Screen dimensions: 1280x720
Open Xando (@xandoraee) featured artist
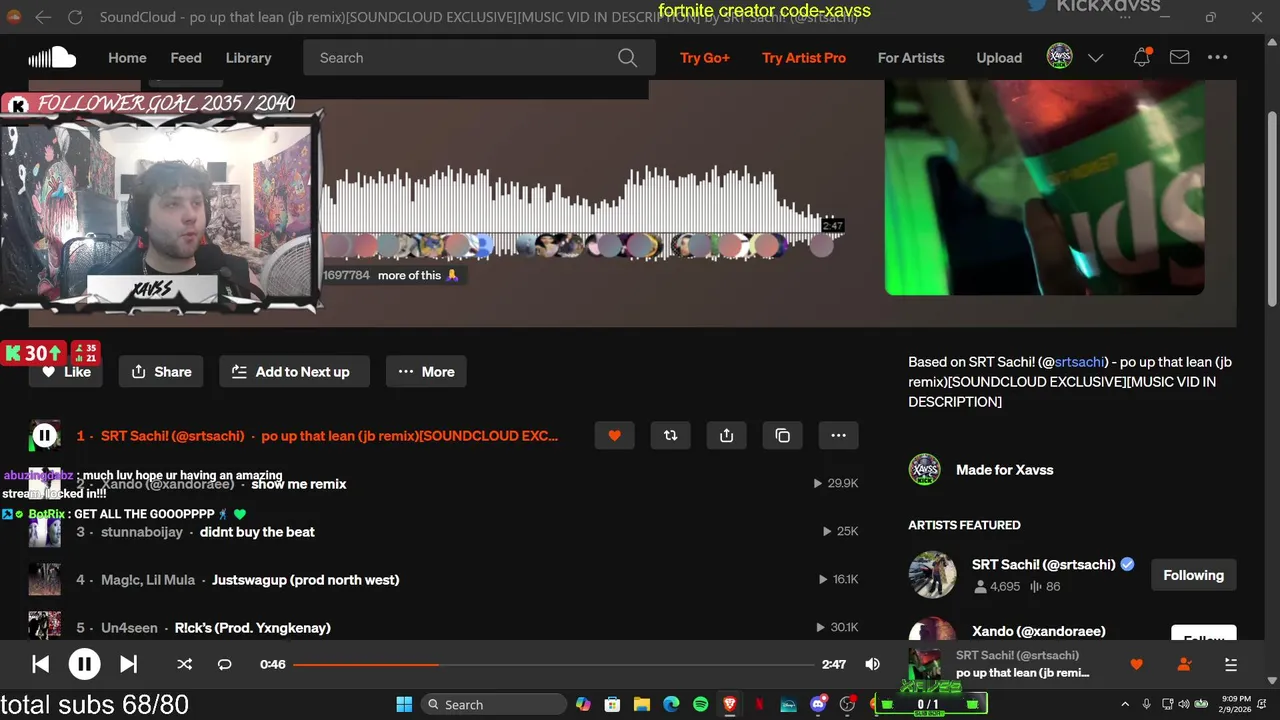tap(1038, 631)
